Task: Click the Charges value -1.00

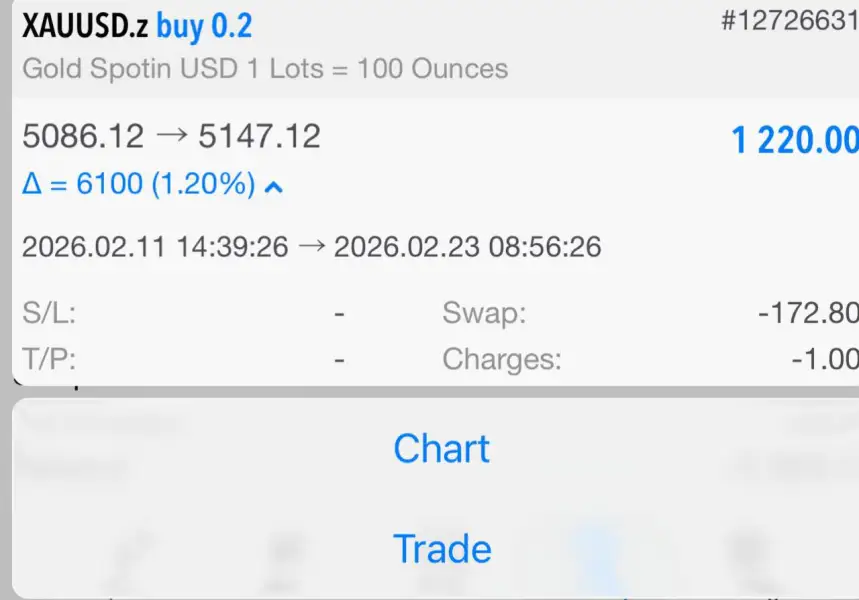Action: [x=824, y=358]
